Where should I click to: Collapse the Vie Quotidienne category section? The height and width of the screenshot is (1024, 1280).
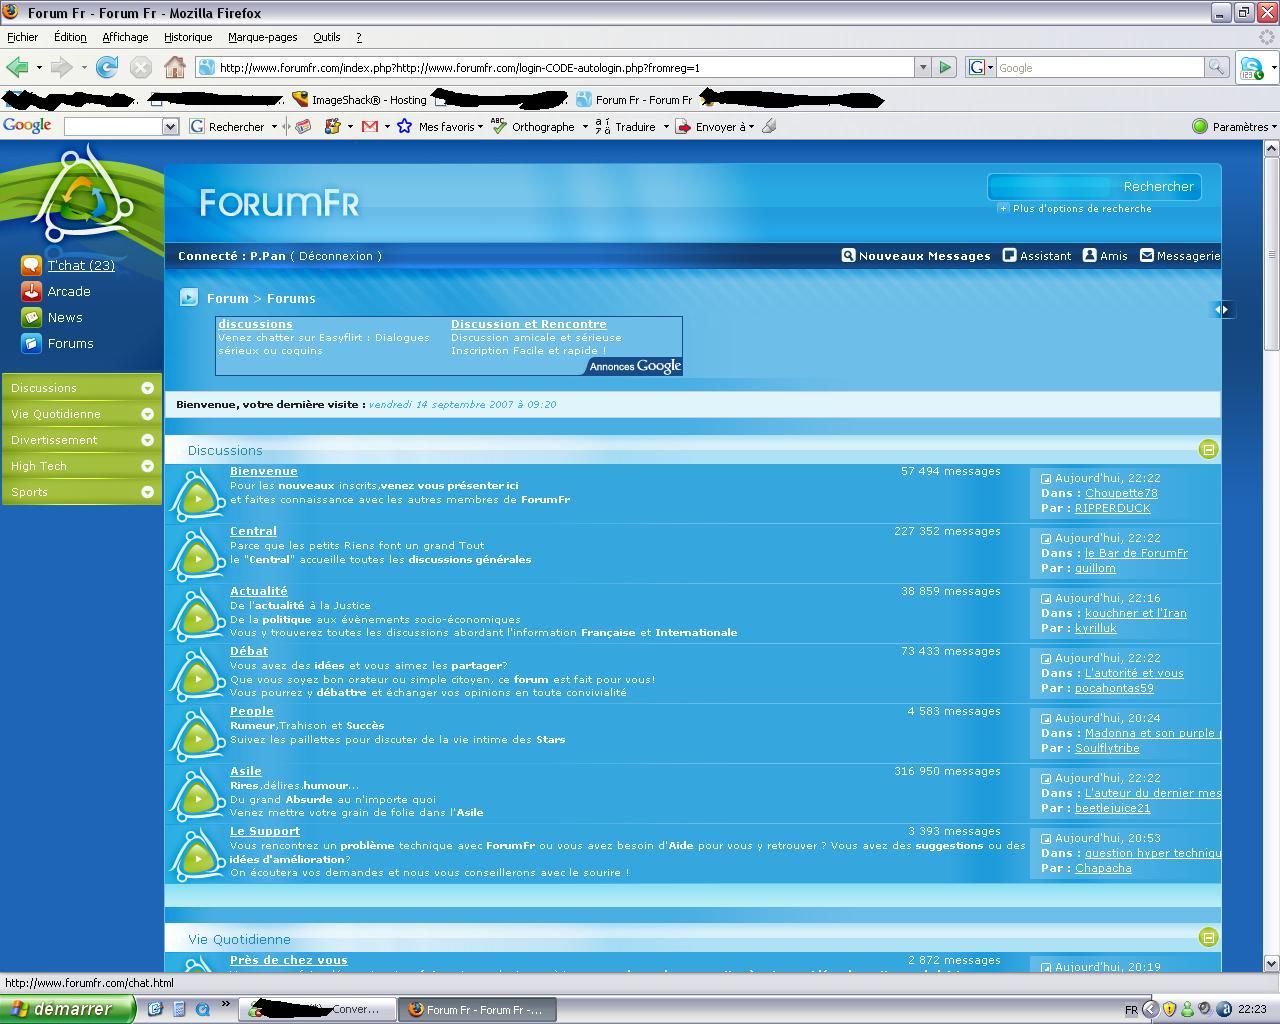1208,937
